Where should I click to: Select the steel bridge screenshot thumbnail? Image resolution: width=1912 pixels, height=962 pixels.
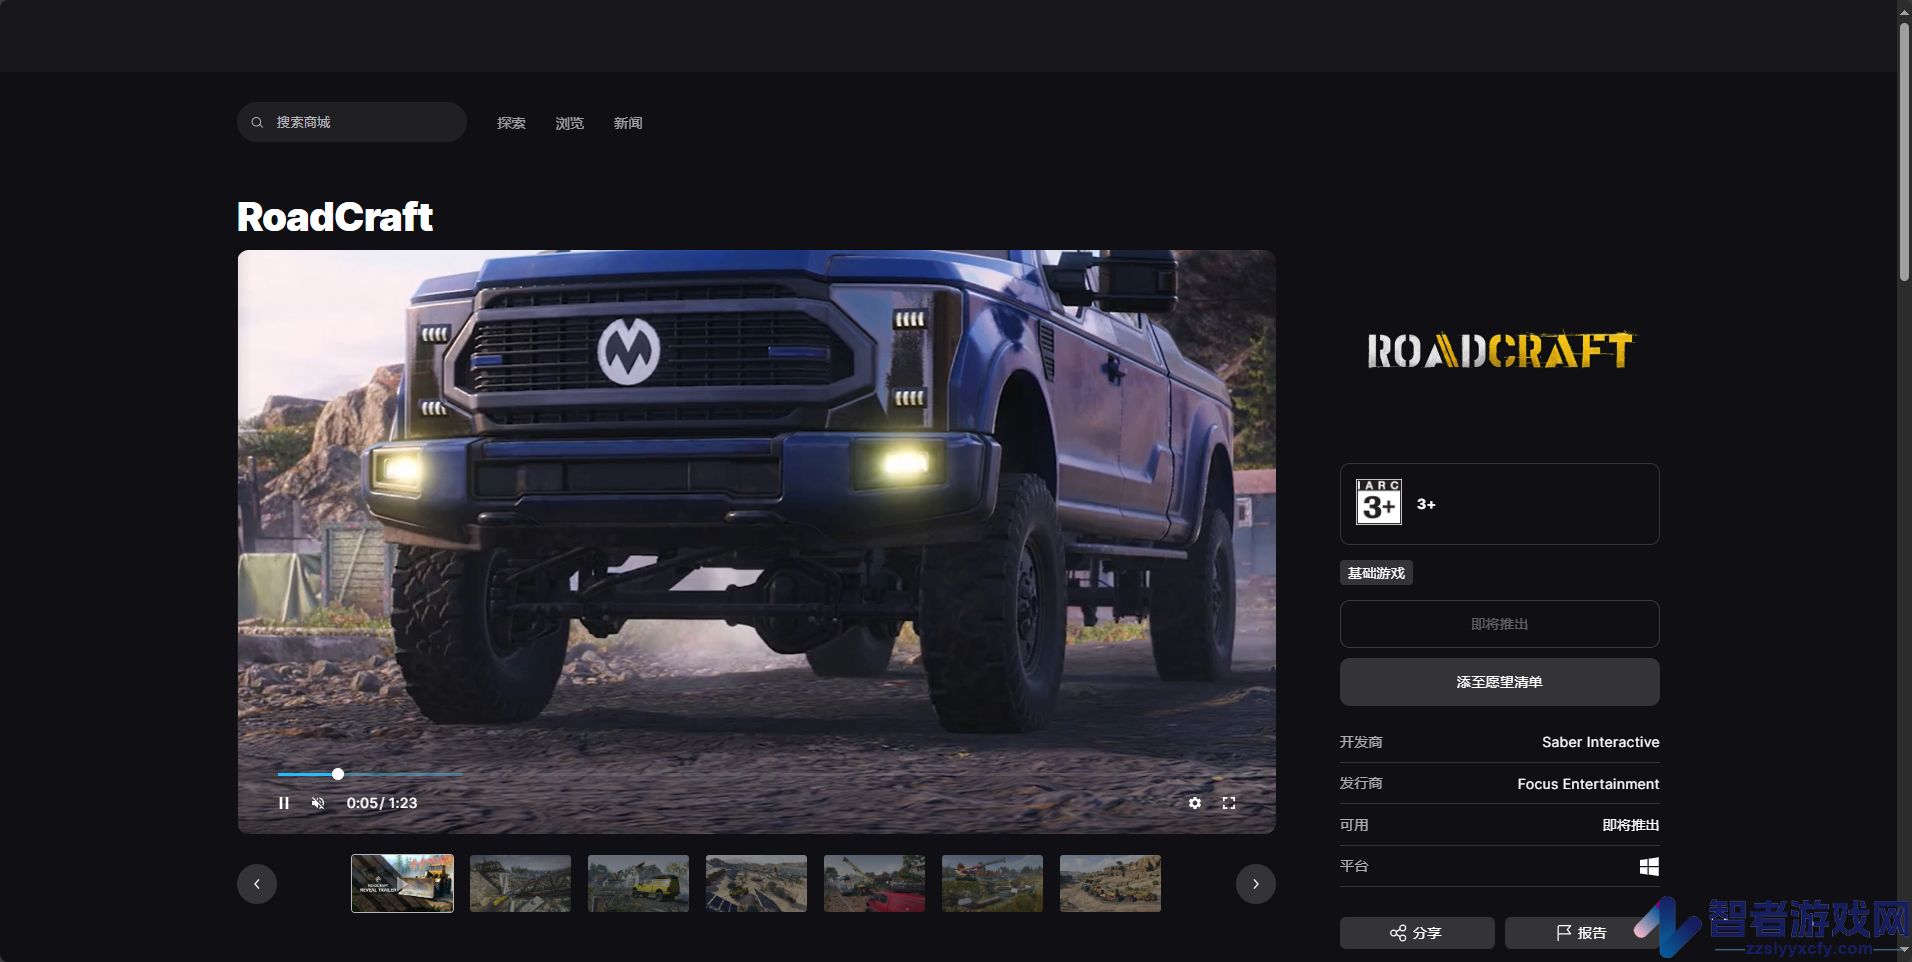click(520, 883)
